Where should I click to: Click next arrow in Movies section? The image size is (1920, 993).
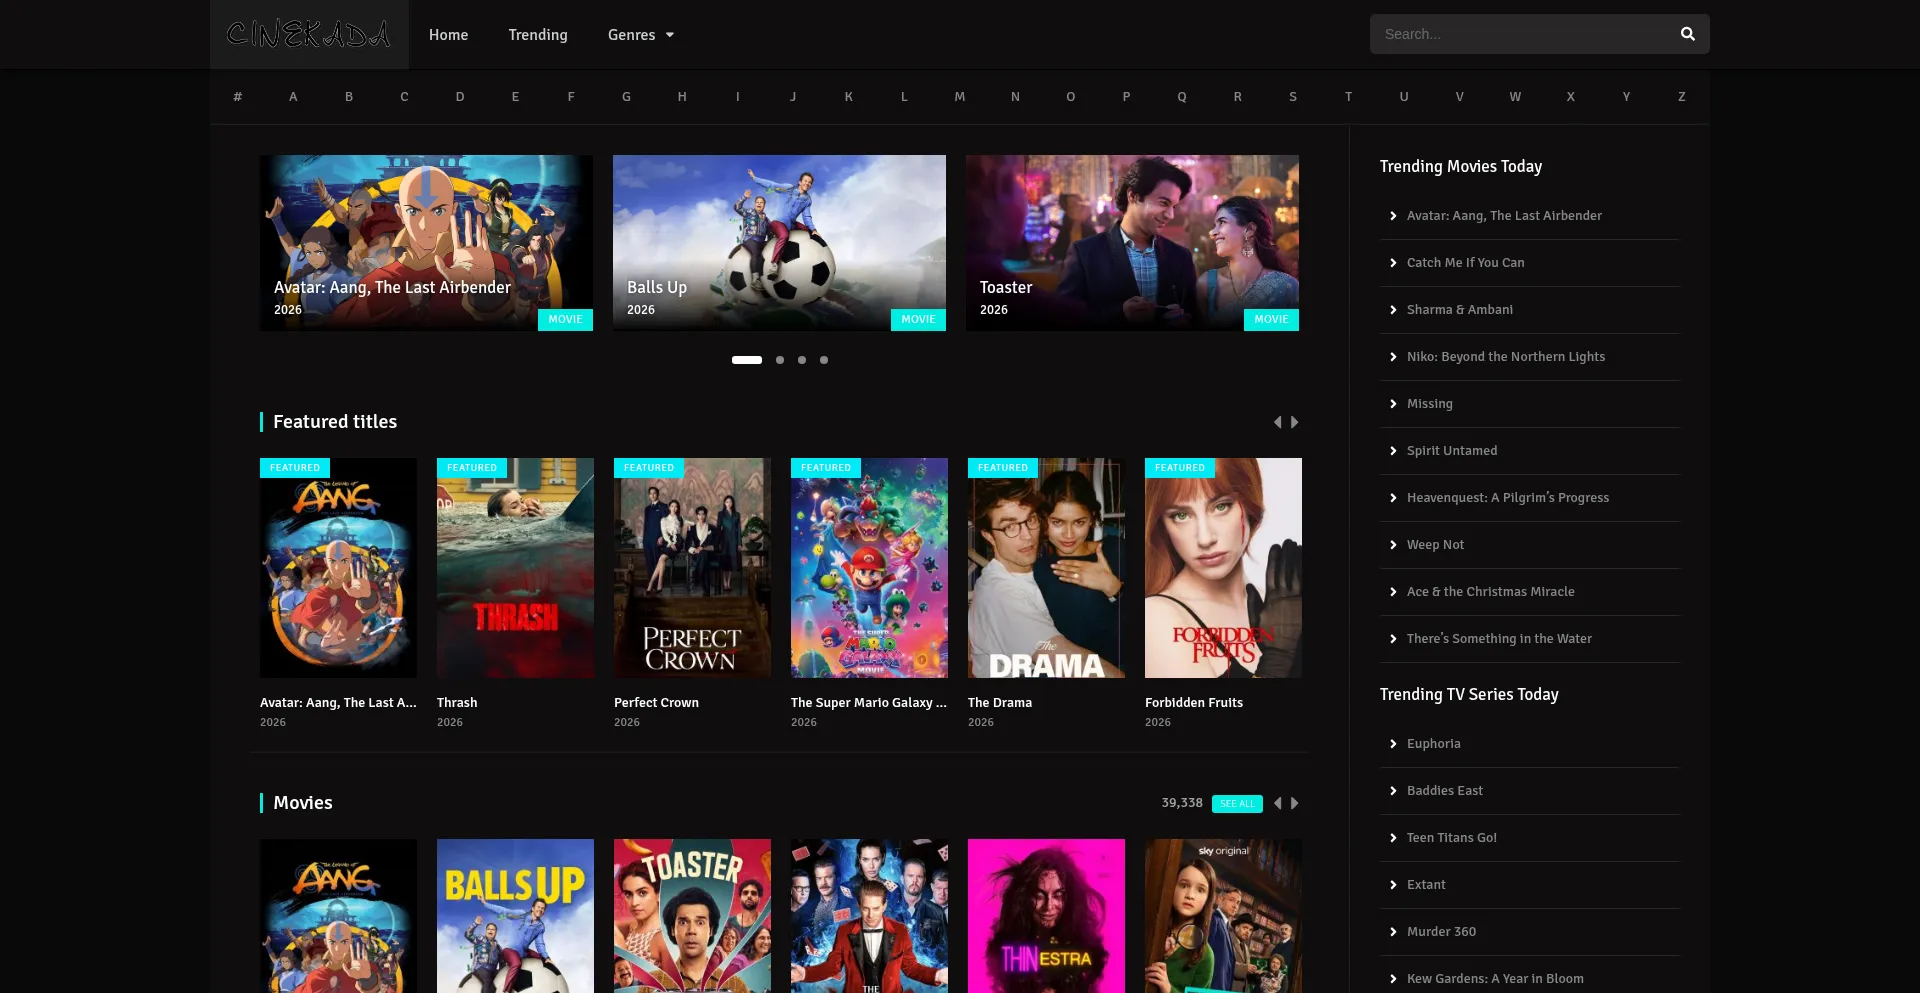click(1295, 803)
